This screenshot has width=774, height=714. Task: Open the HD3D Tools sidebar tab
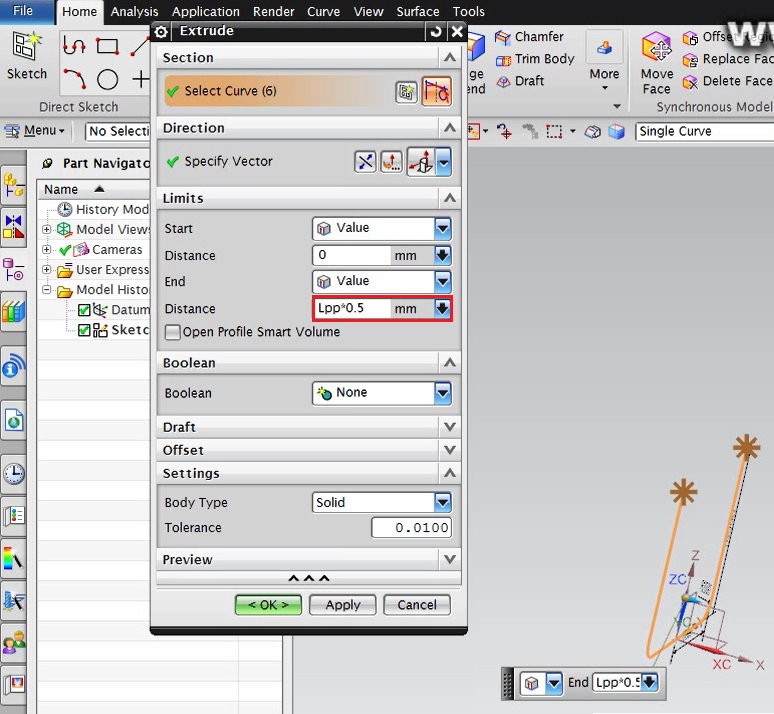pyautogui.click(x=13, y=368)
